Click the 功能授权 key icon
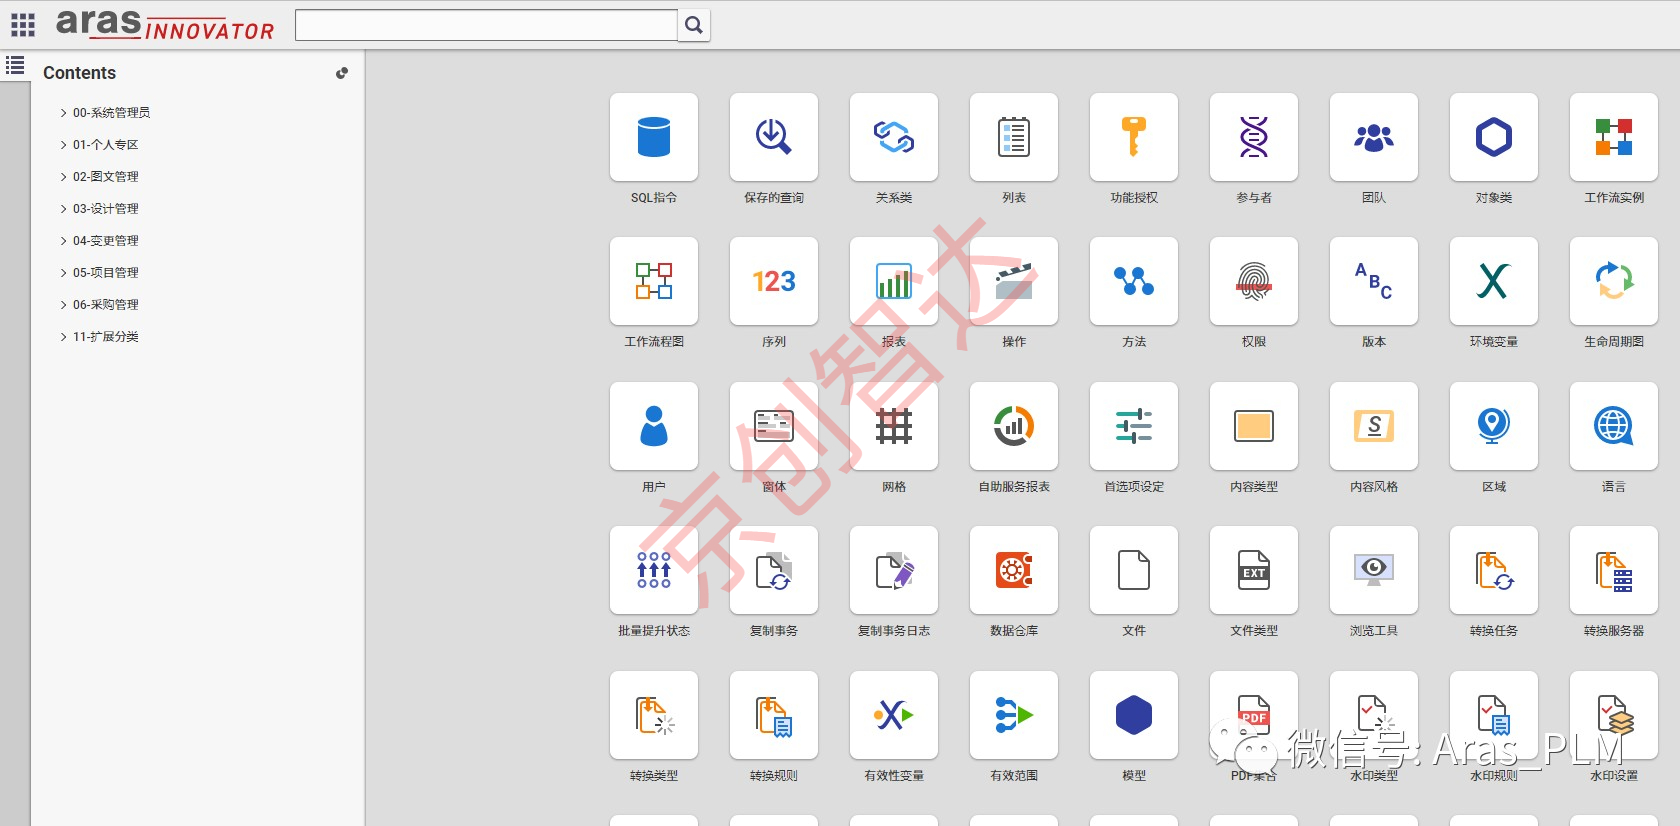The height and width of the screenshot is (826, 1680). coord(1134,138)
